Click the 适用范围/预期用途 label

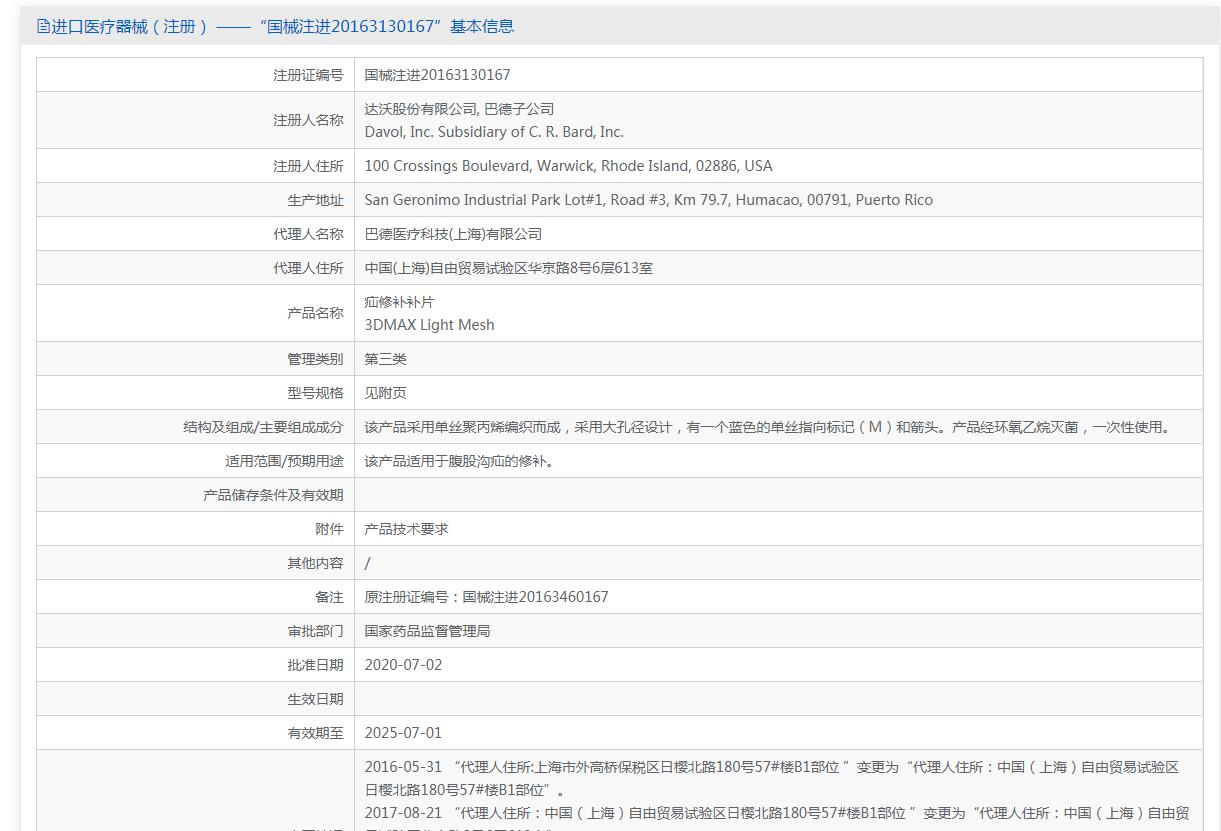tap(284, 461)
